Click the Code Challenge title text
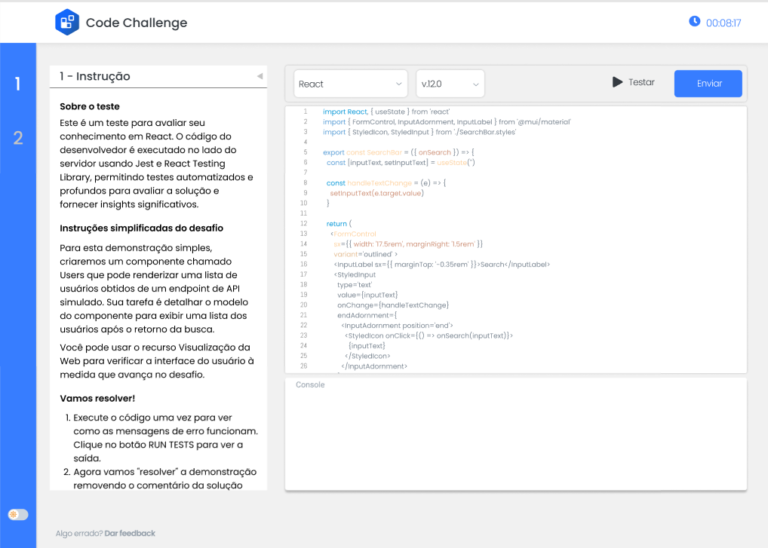This screenshot has height=548, width=768. [136, 22]
